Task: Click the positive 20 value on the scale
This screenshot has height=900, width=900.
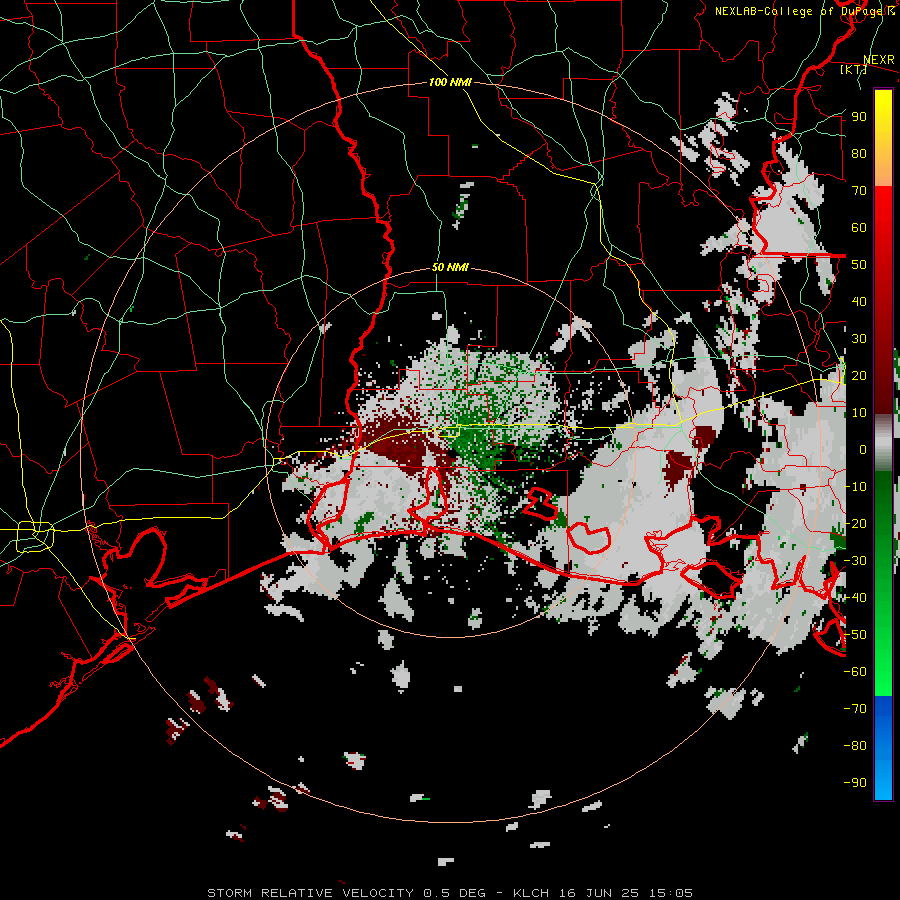Action: tap(859, 375)
